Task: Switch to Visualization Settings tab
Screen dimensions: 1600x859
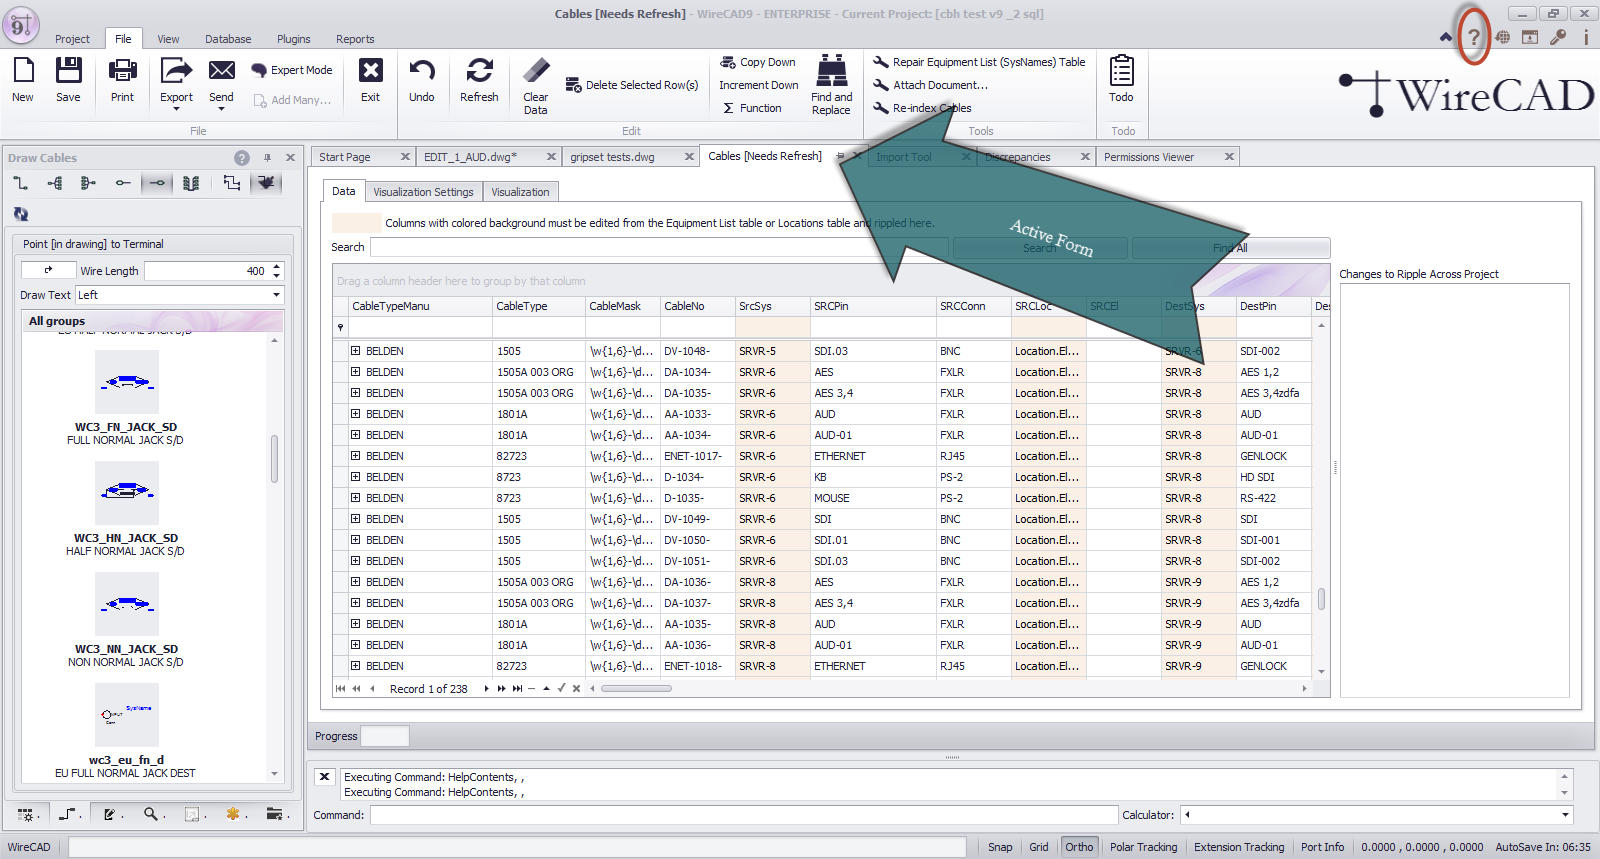Action: 423,192
